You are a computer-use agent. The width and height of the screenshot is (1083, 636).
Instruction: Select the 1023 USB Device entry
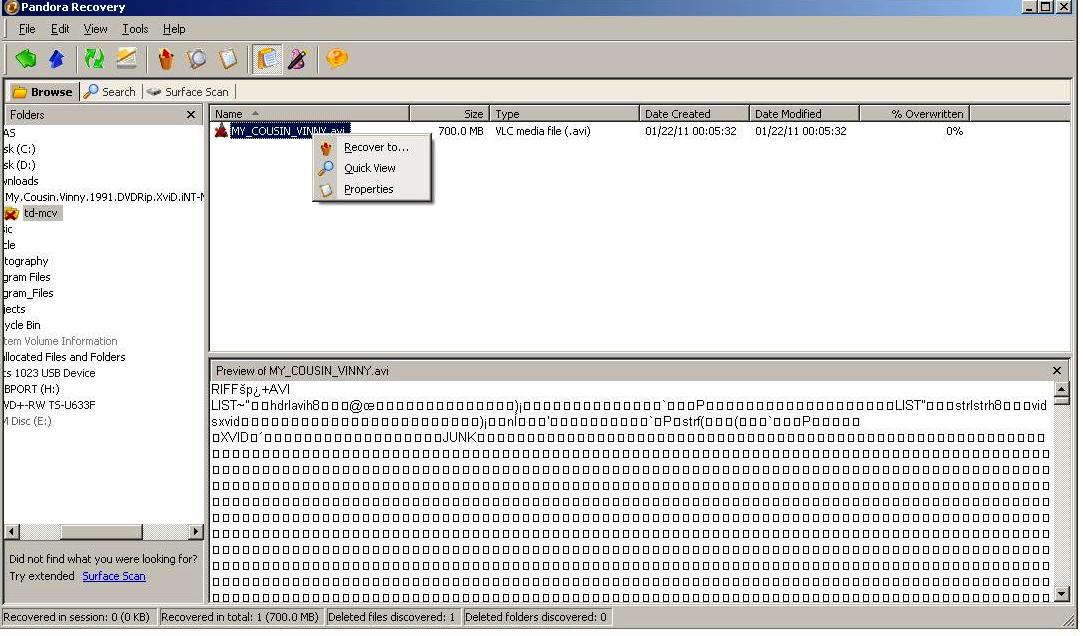point(49,372)
